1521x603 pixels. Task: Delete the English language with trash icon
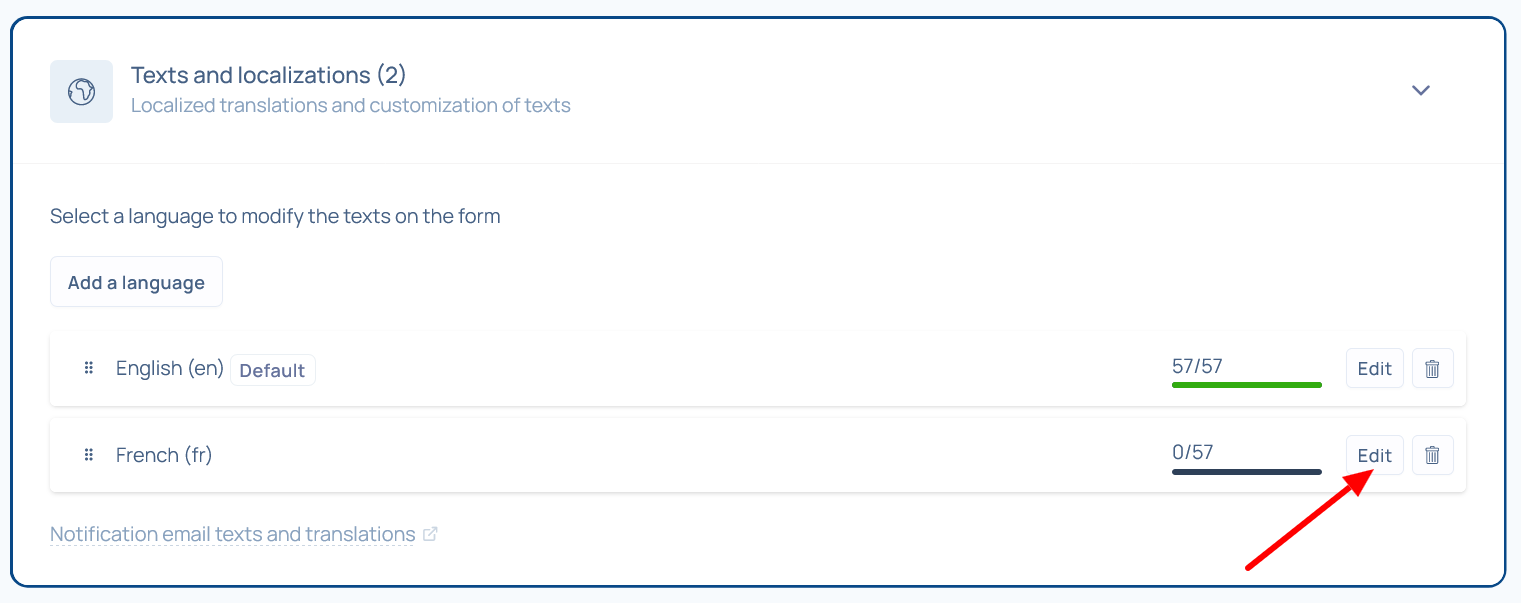pyautogui.click(x=1432, y=368)
